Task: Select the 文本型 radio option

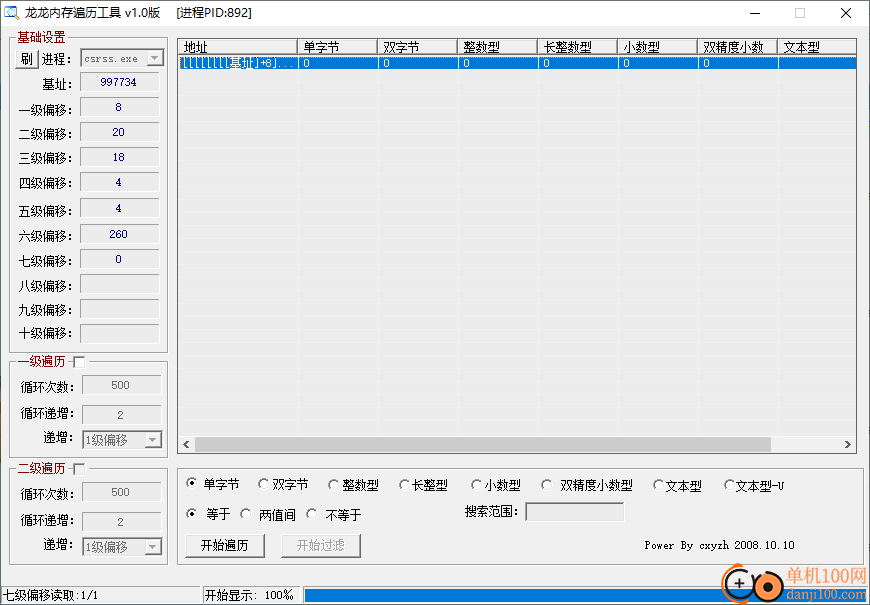Action: pyautogui.click(x=658, y=485)
